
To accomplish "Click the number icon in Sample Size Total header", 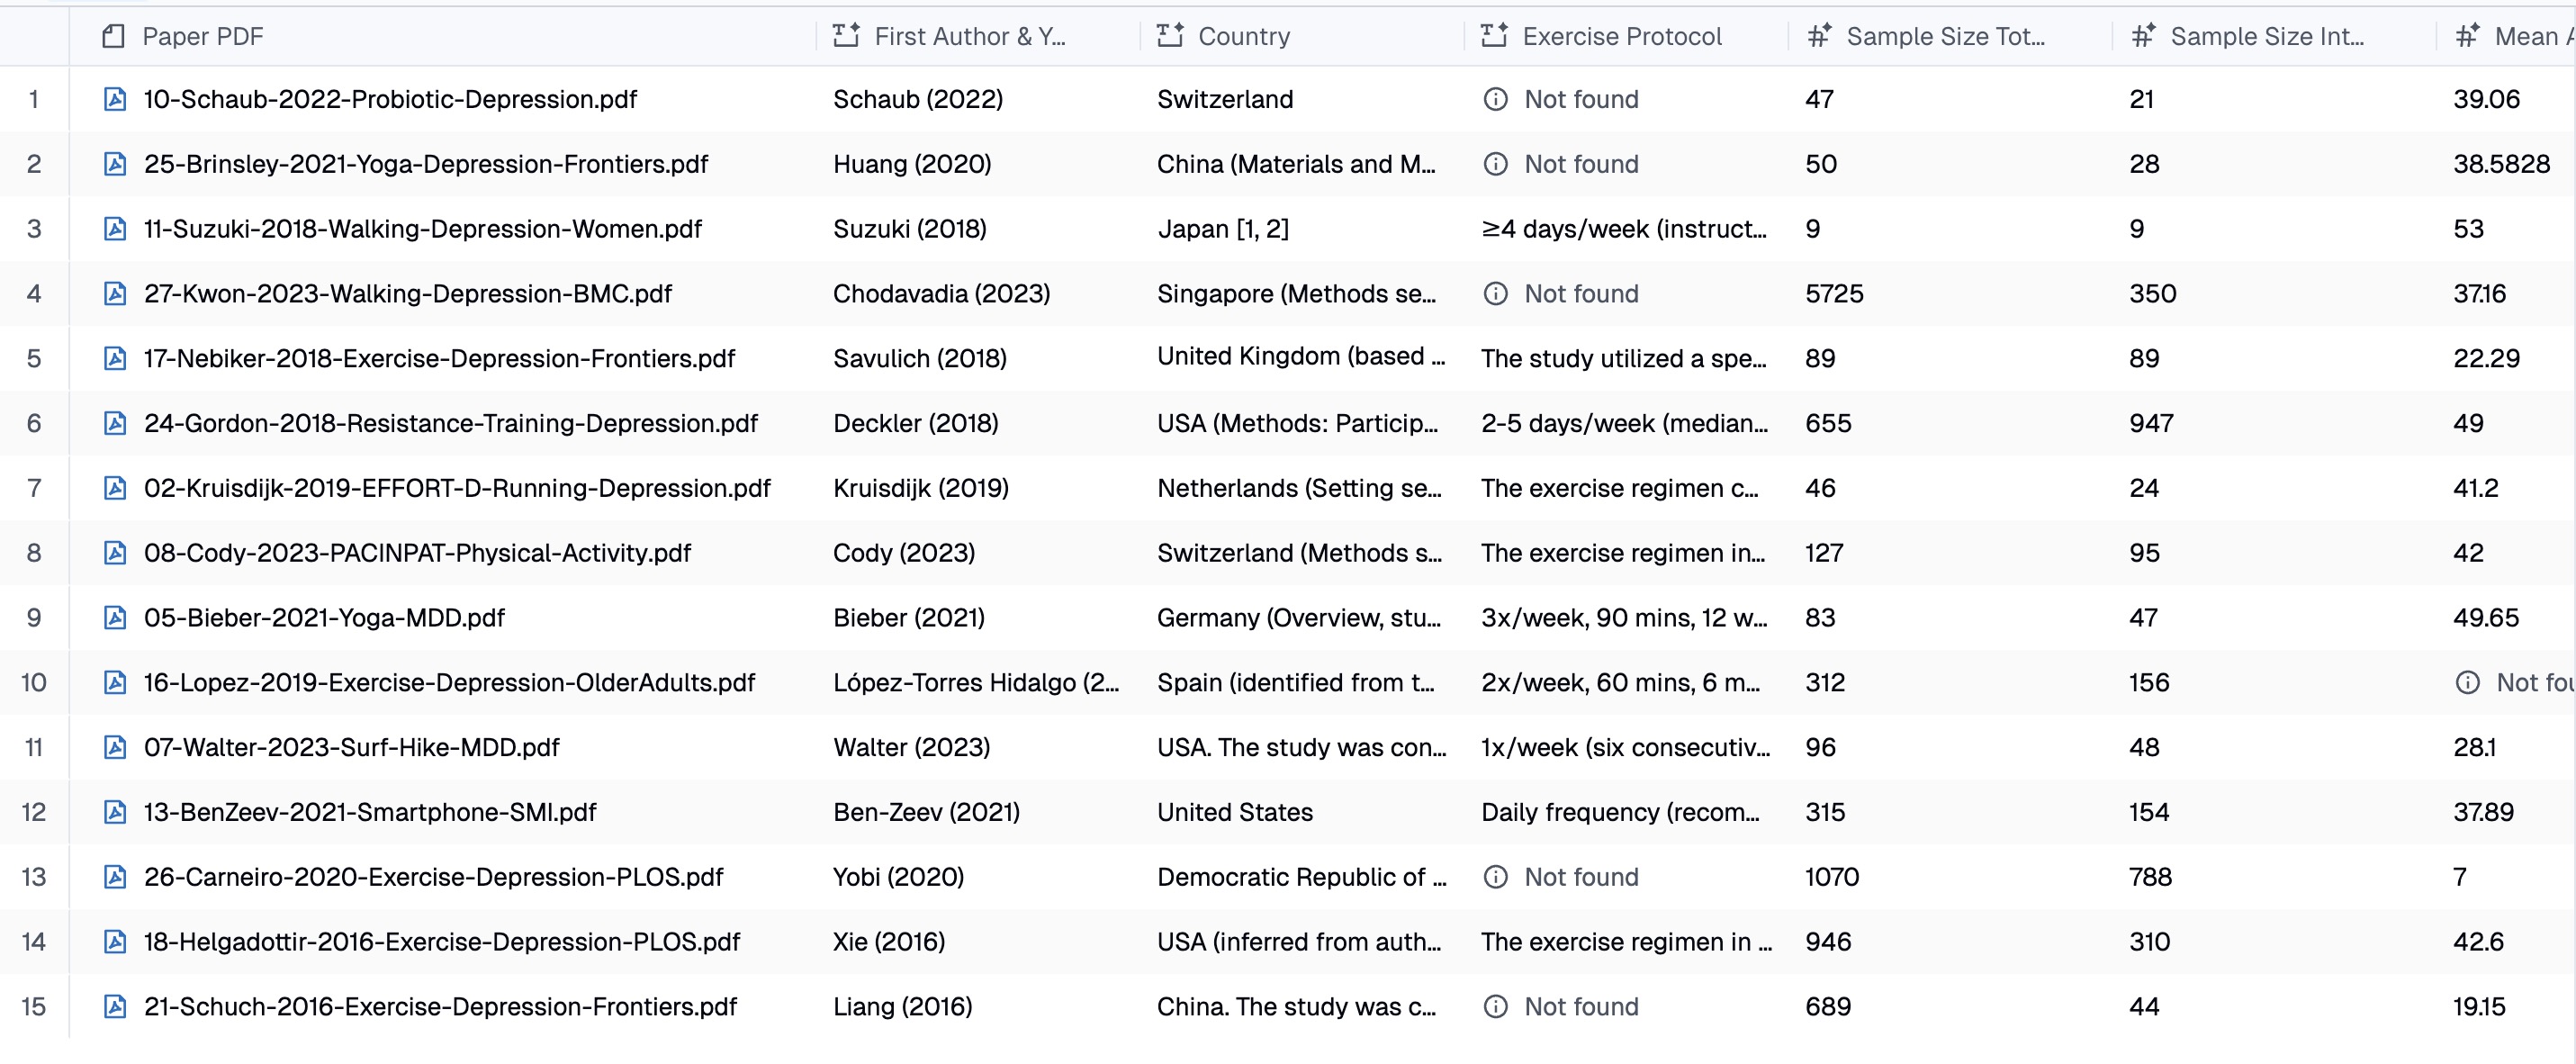I will [x=1819, y=35].
